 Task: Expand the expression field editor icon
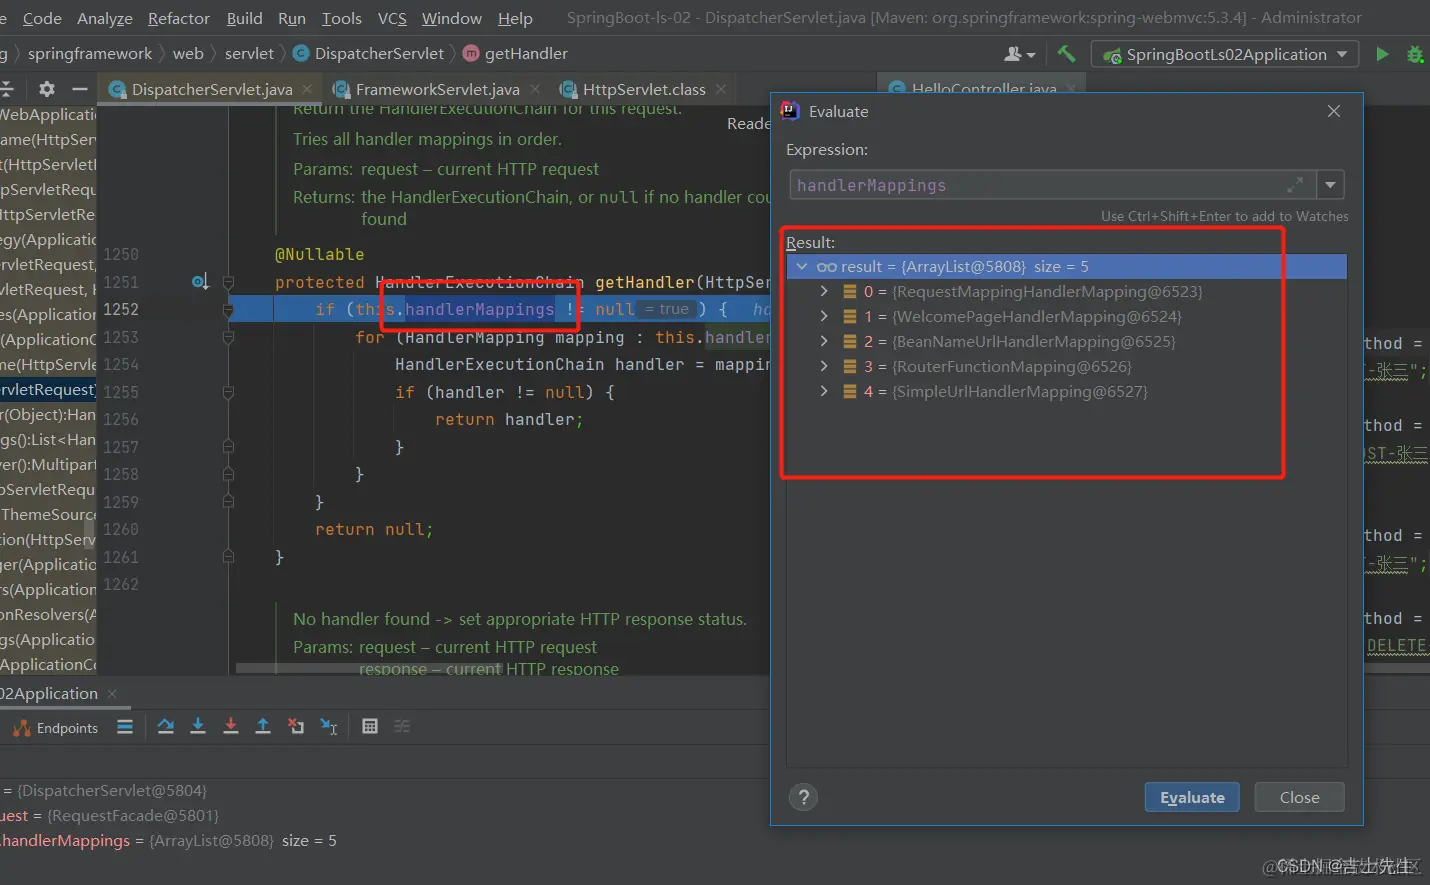[1295, 185]
